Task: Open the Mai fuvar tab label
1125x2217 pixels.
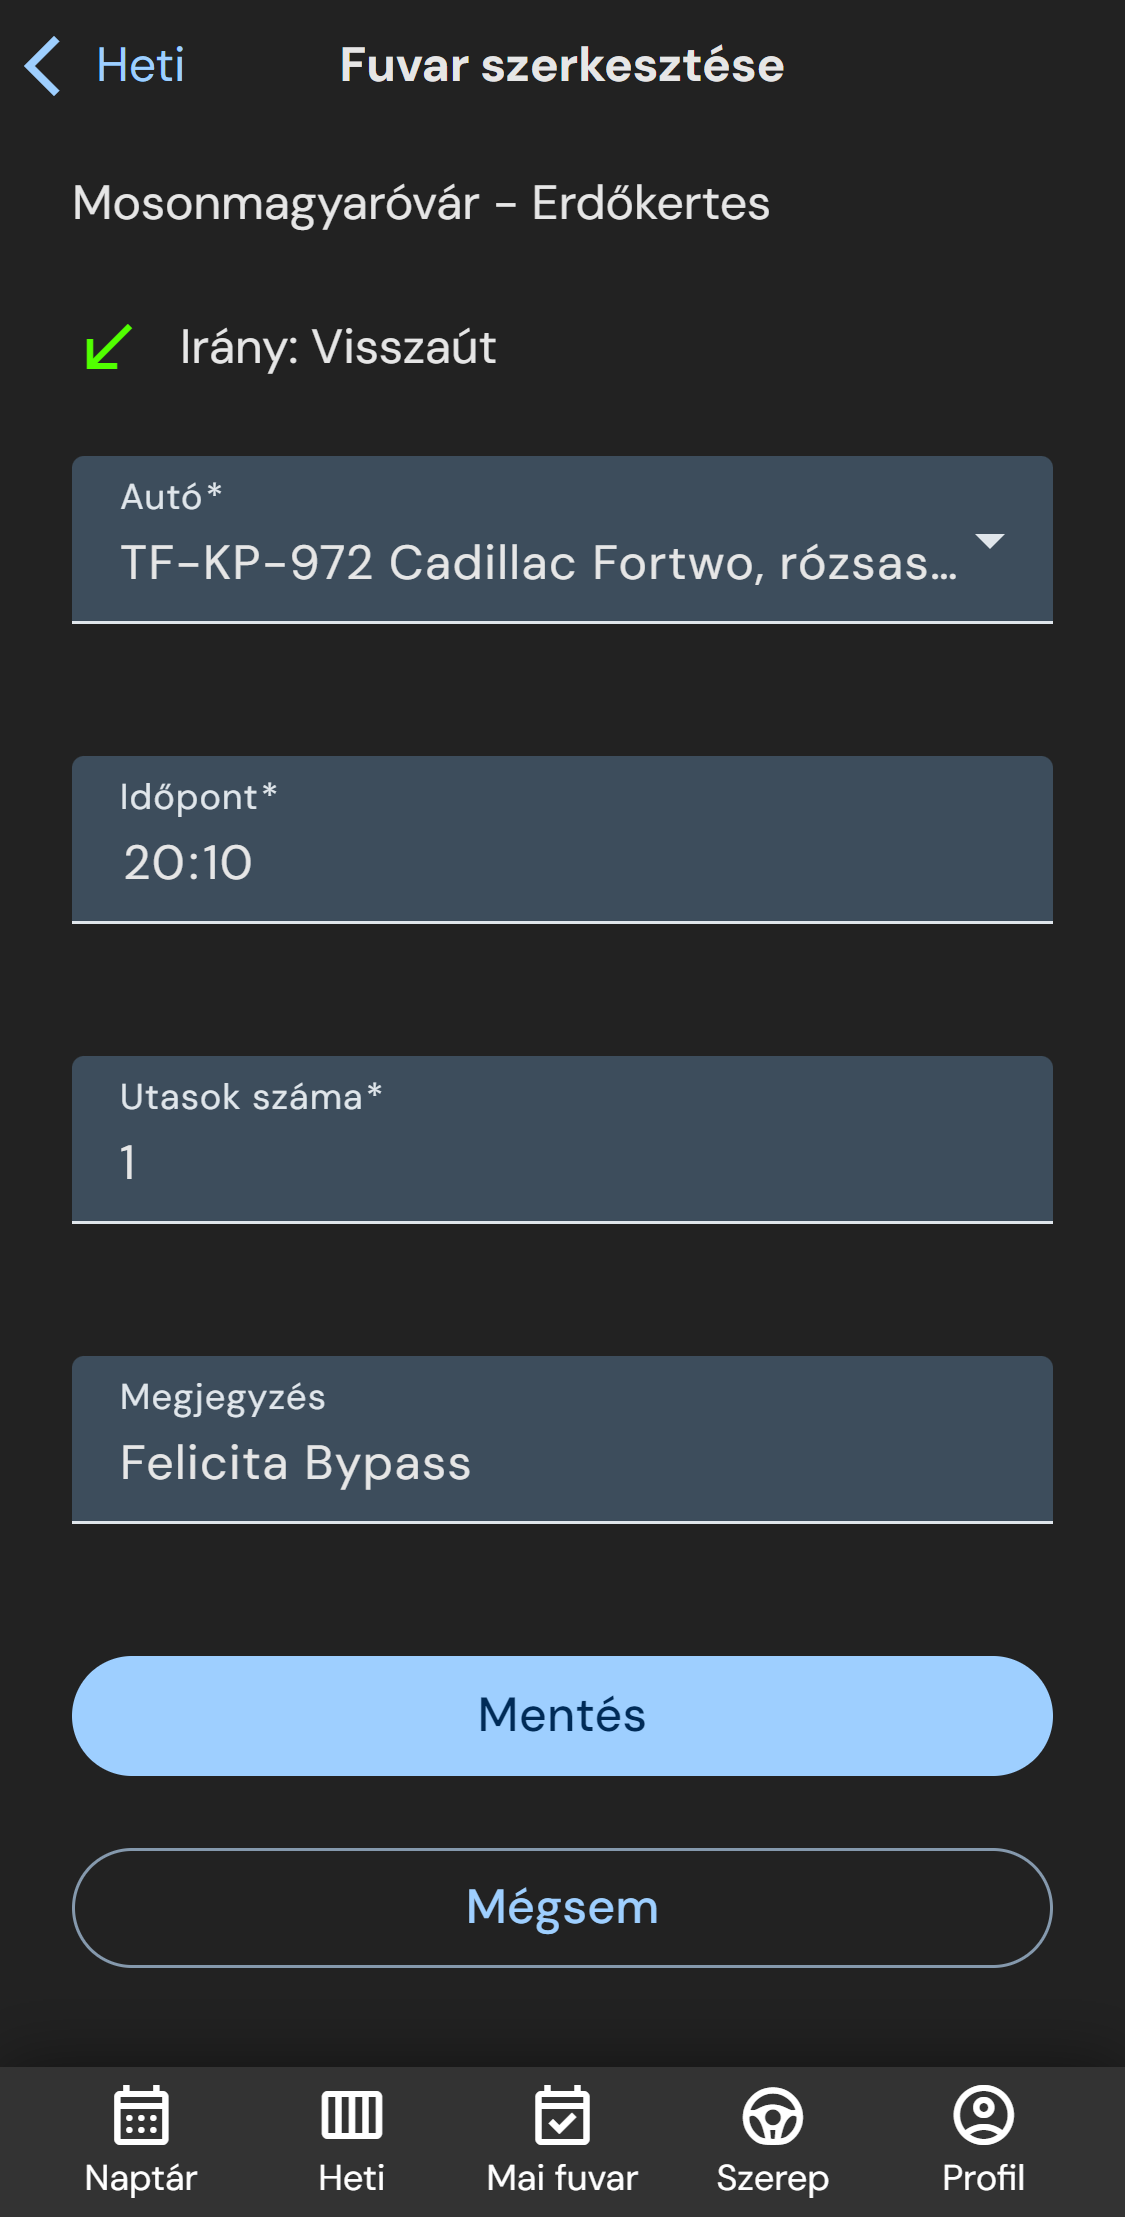Action: coord(562,2178)
